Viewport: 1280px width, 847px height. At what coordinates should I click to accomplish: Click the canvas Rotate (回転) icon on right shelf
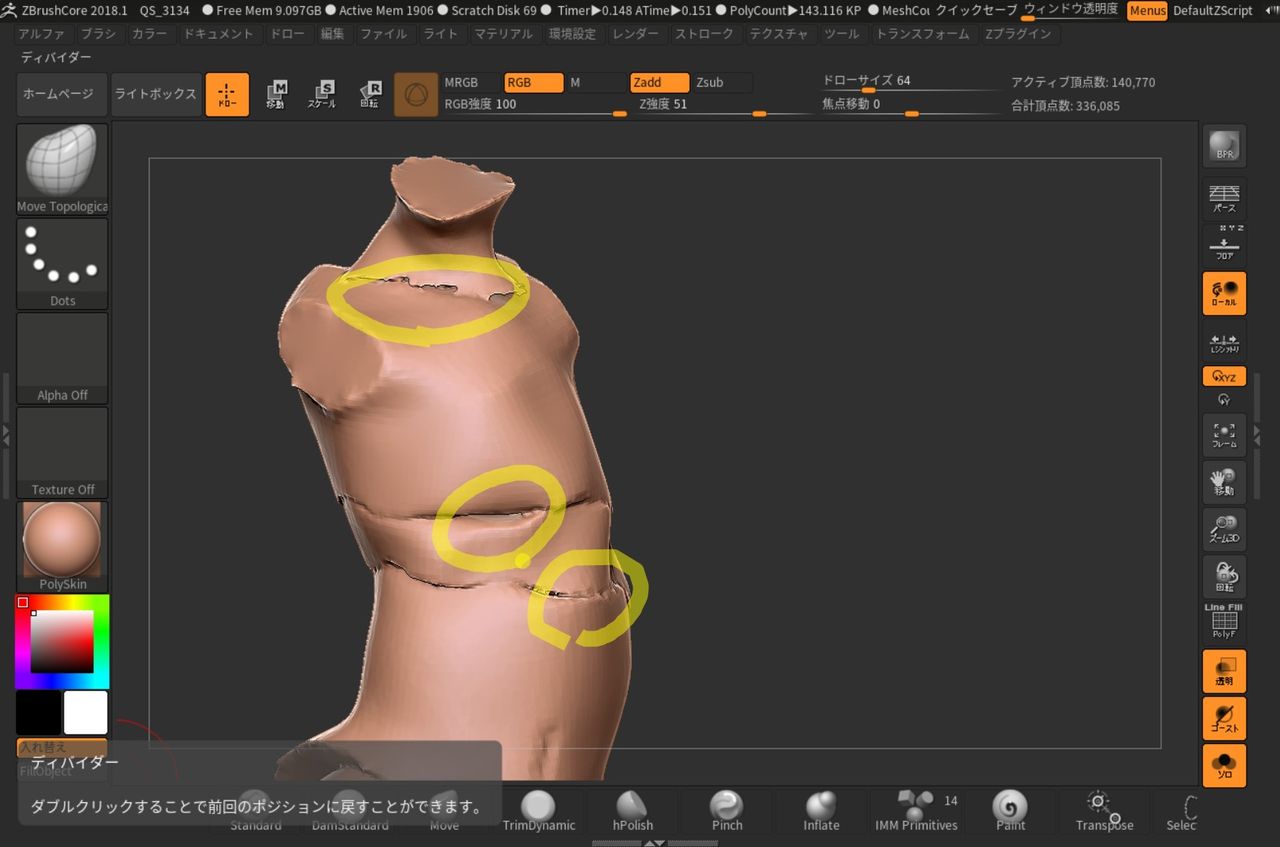click(x=1224, y=577)
